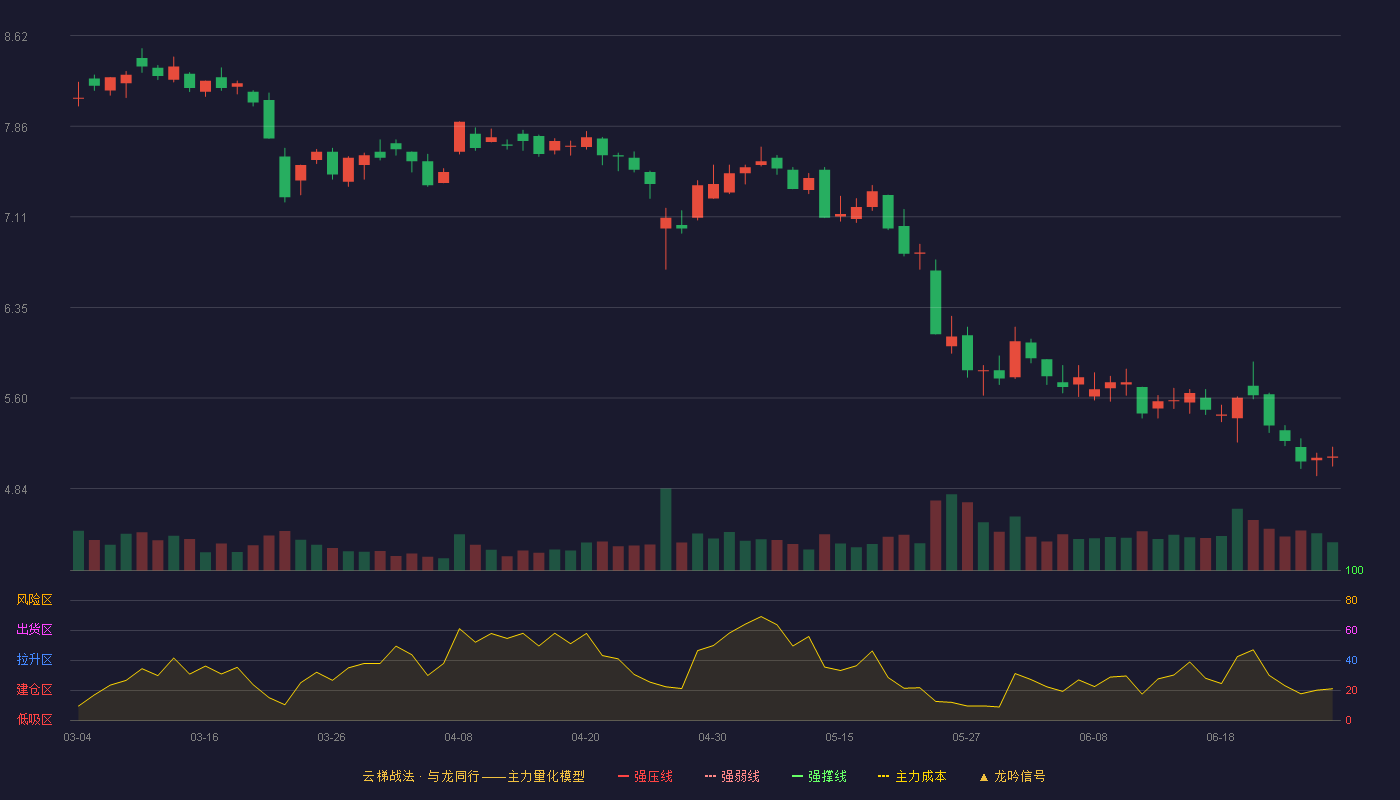The image size is (1400, 800).
Task: Toggle the 强弱线 legend entry
Action: pos(732,776)
